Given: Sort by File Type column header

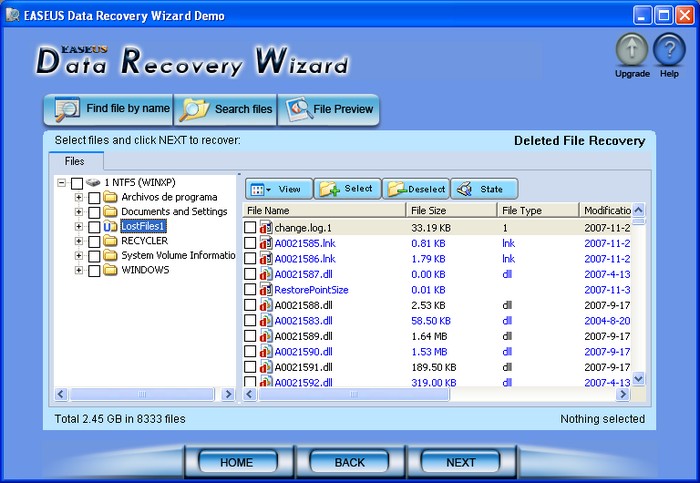Looking at the screenshot, I should pos(538,210).
